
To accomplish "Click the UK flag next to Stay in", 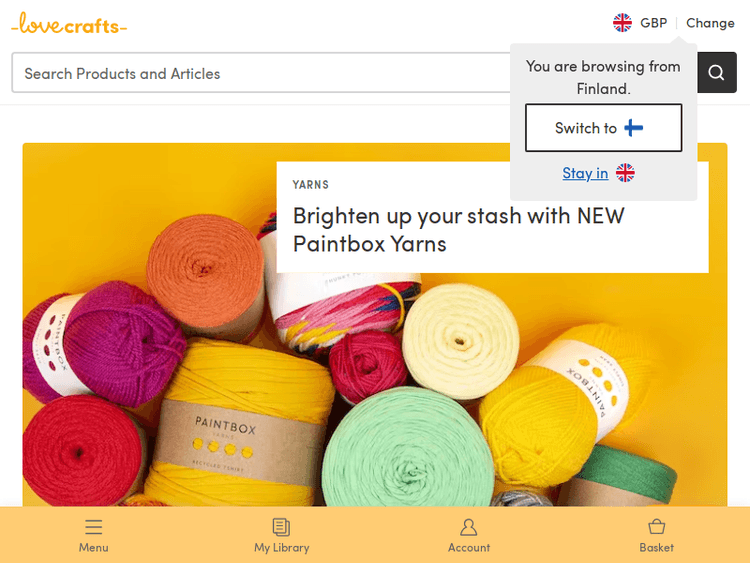I will click(625, 173).
